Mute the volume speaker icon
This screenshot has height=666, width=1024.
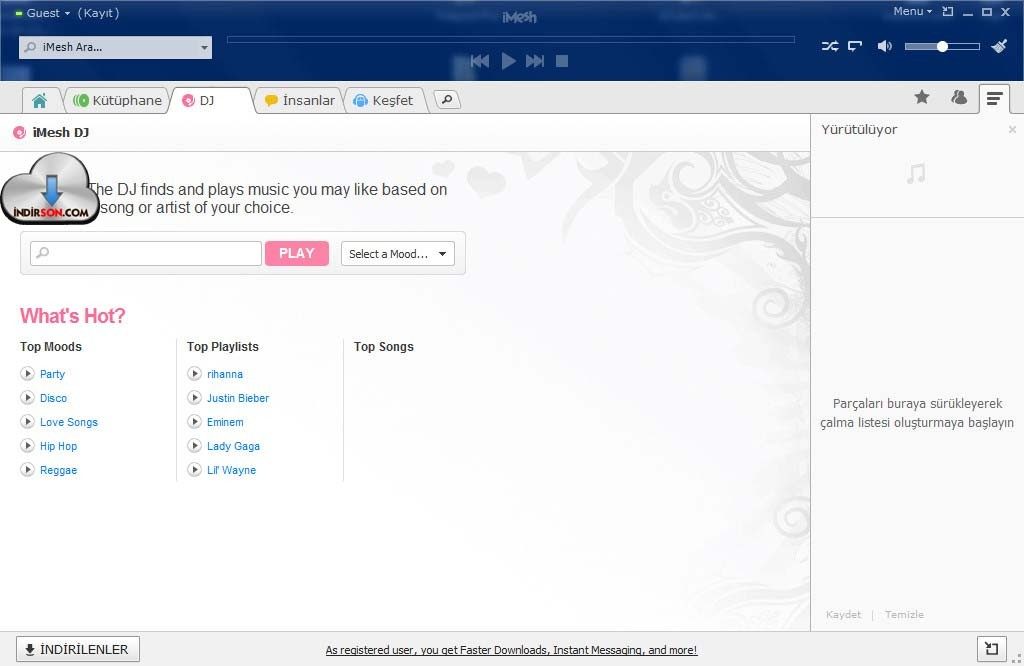pyautogui.click(x=884, y=46)
